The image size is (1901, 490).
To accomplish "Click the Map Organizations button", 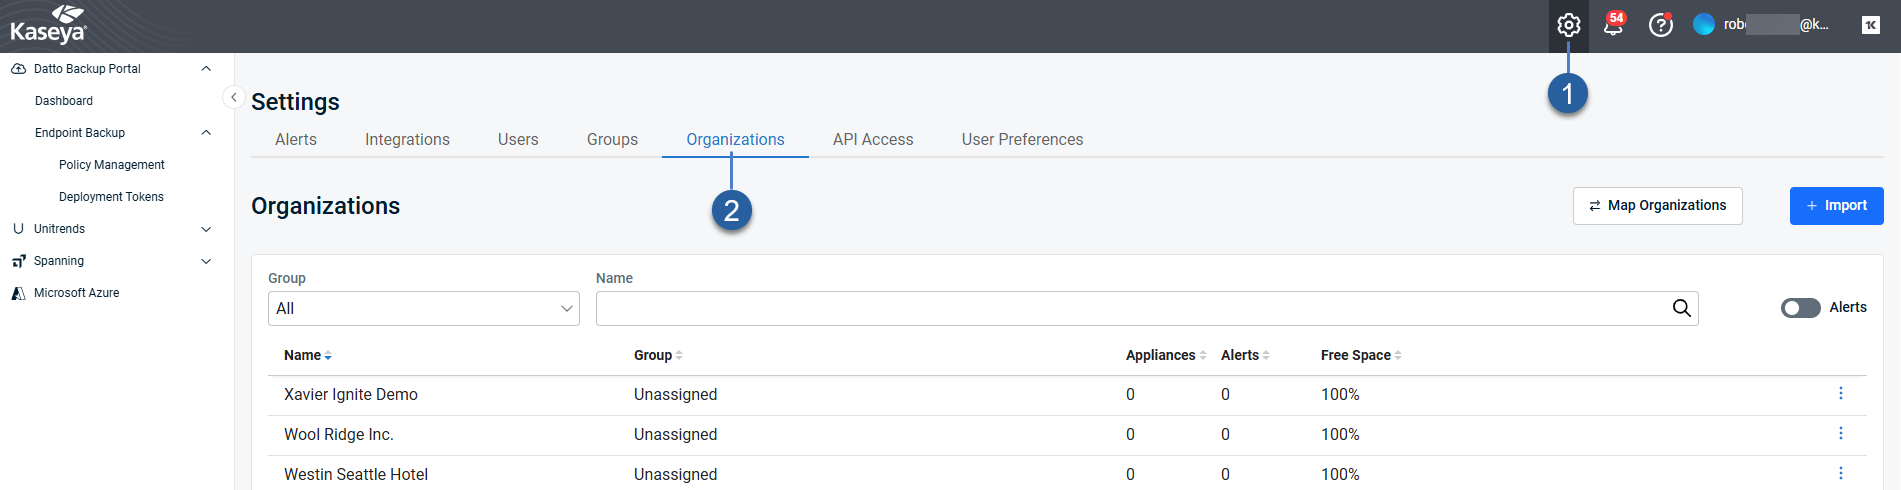I will pyautogui.click(x=1657, y=206).
